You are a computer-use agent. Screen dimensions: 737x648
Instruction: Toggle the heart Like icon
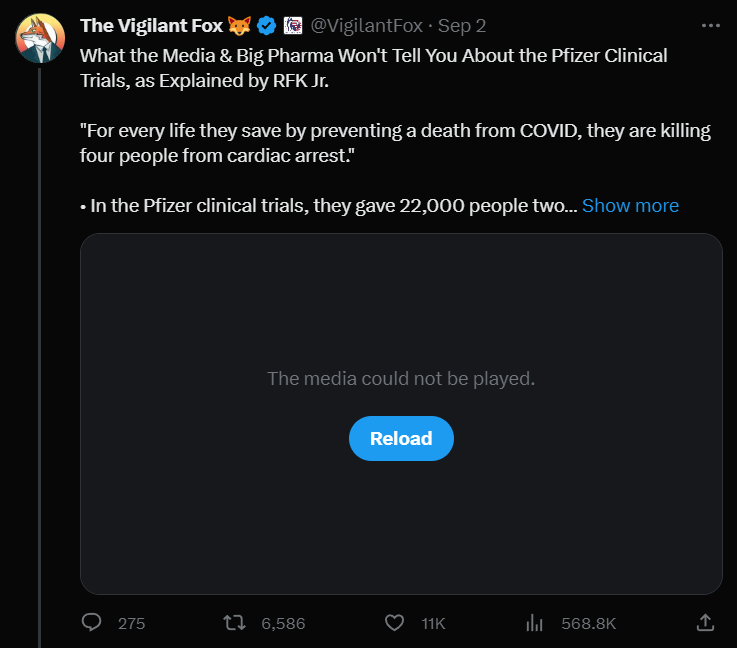pyautogui.click(x=394, y=622)
